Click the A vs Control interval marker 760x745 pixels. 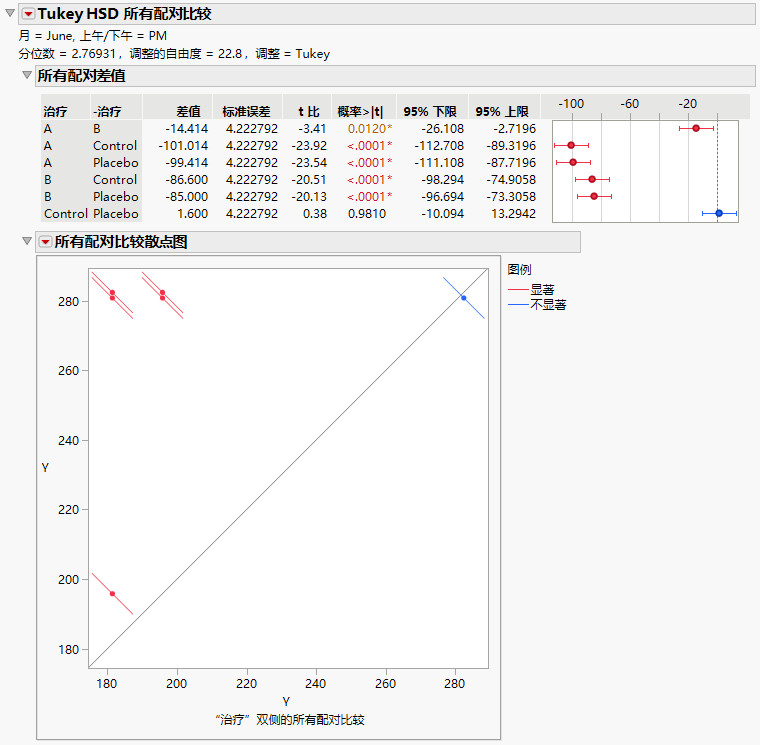571,145
